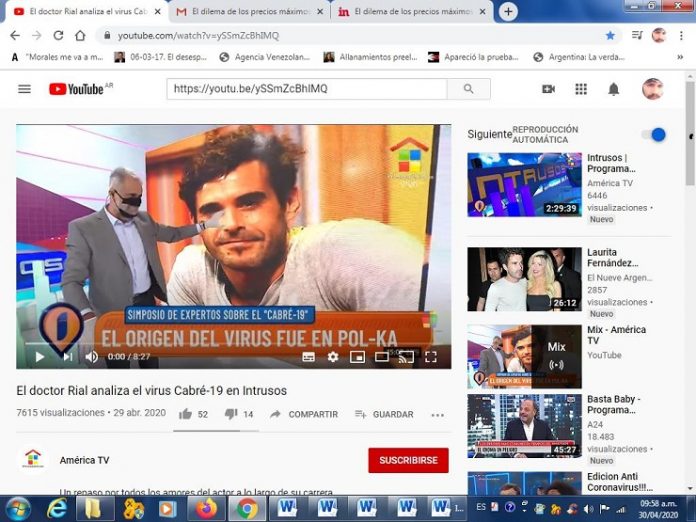Cast video to a TV
Image resolution: width=696 pixels, height=522 pixels.
[406, 356]
